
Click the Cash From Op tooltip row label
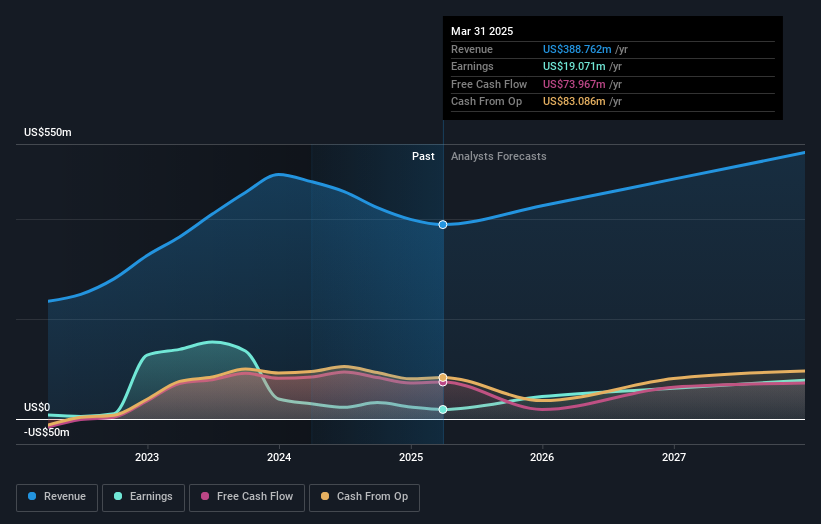[486, 102]
